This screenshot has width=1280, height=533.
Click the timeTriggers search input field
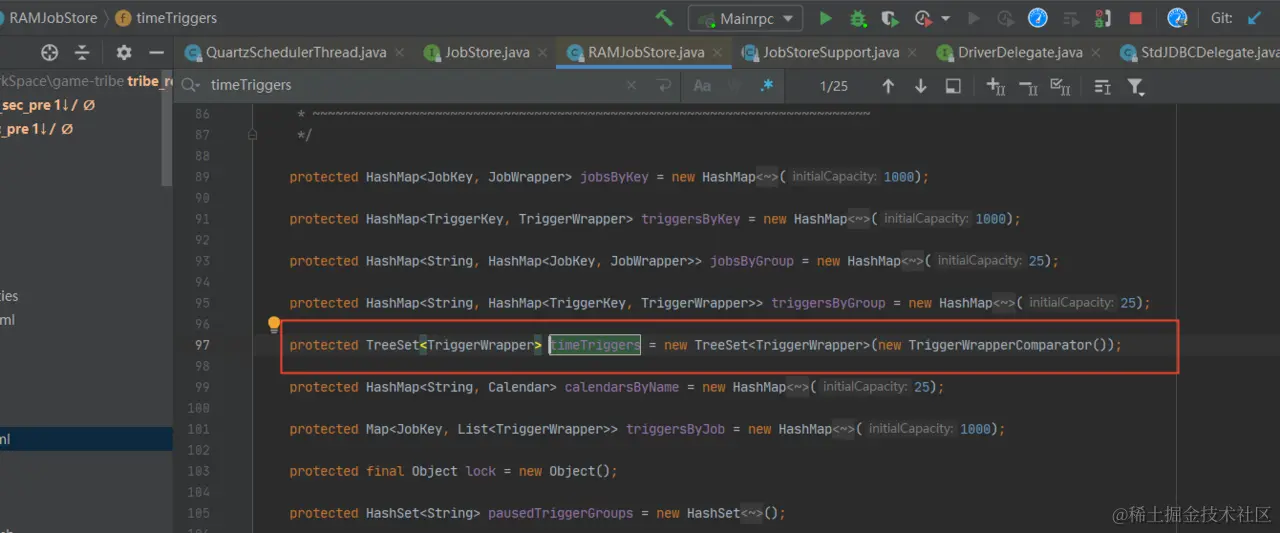point(400,86)
